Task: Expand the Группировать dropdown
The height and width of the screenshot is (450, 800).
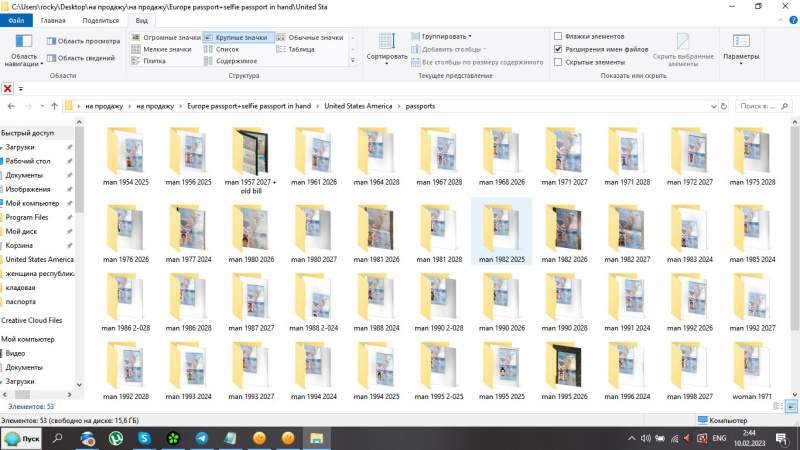Action: (x=446, y=36)
